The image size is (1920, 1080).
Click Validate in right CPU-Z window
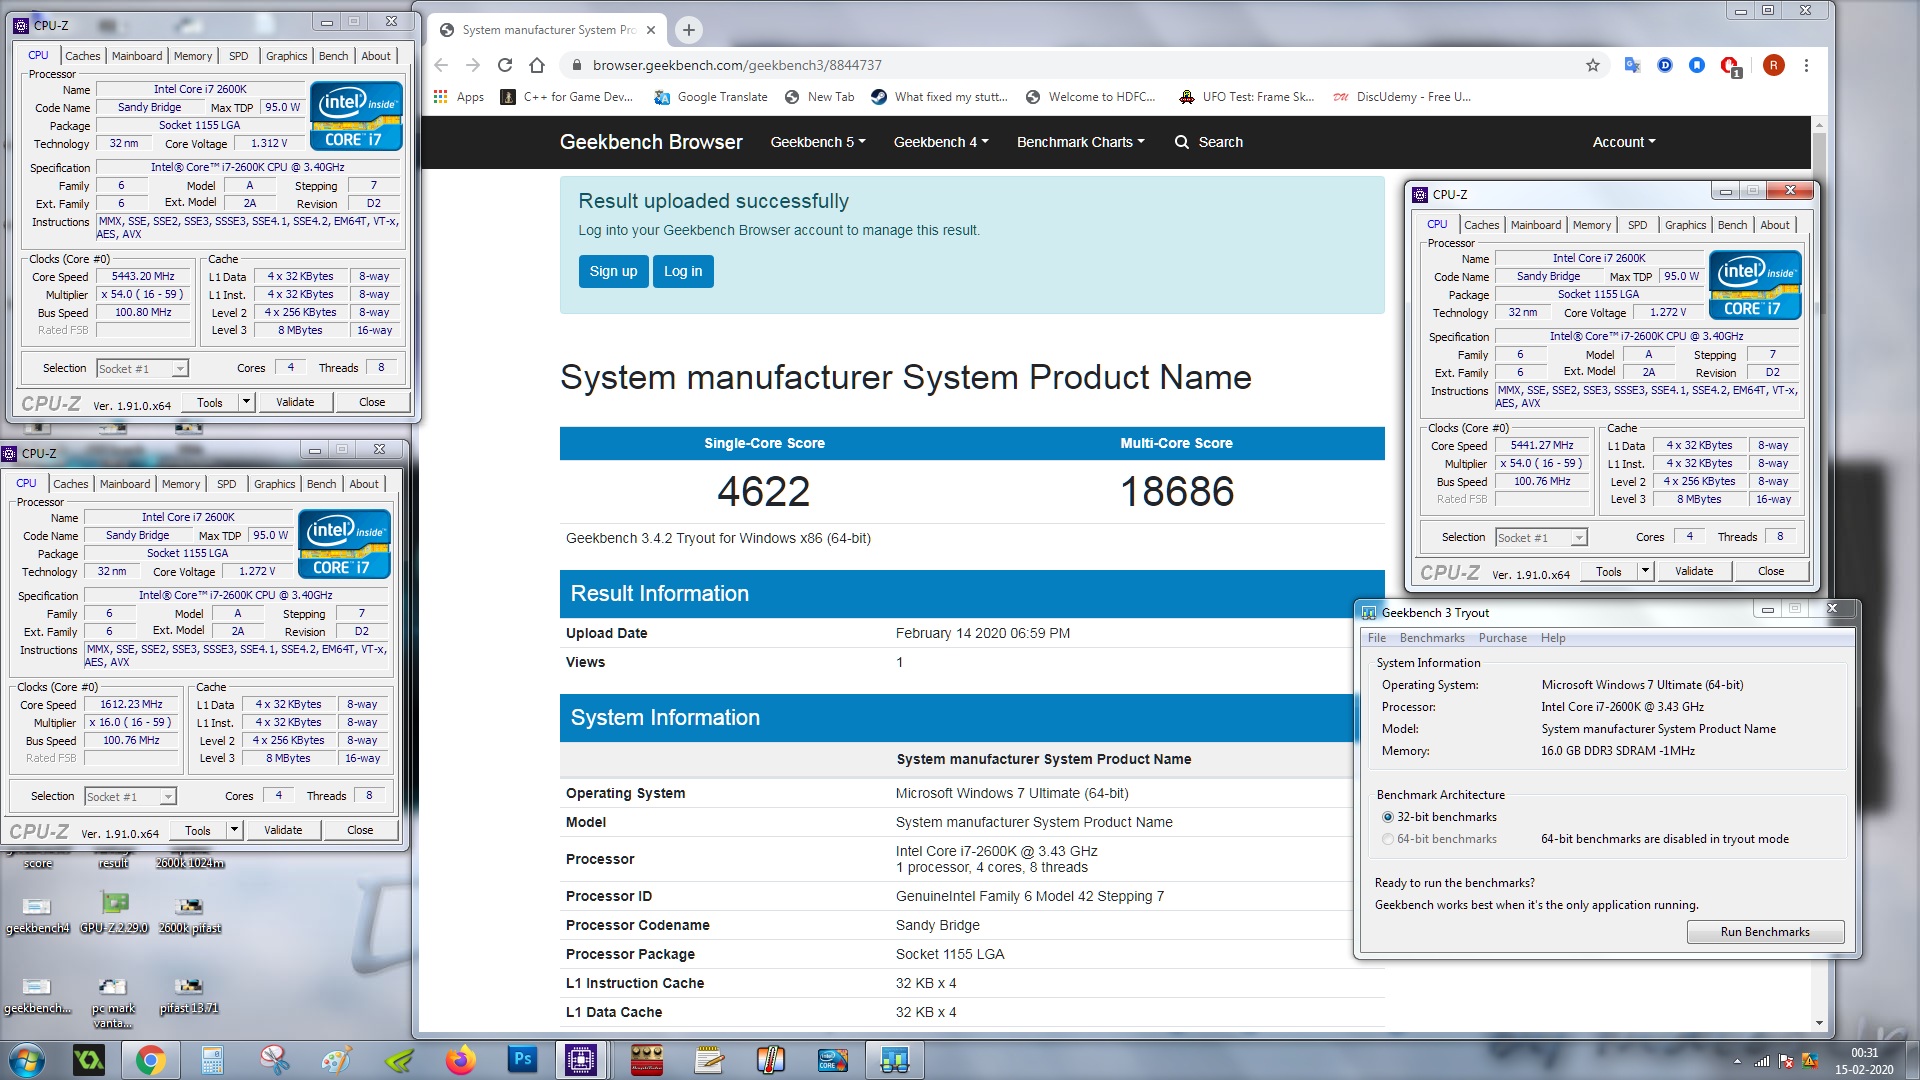coord(1694,571)
